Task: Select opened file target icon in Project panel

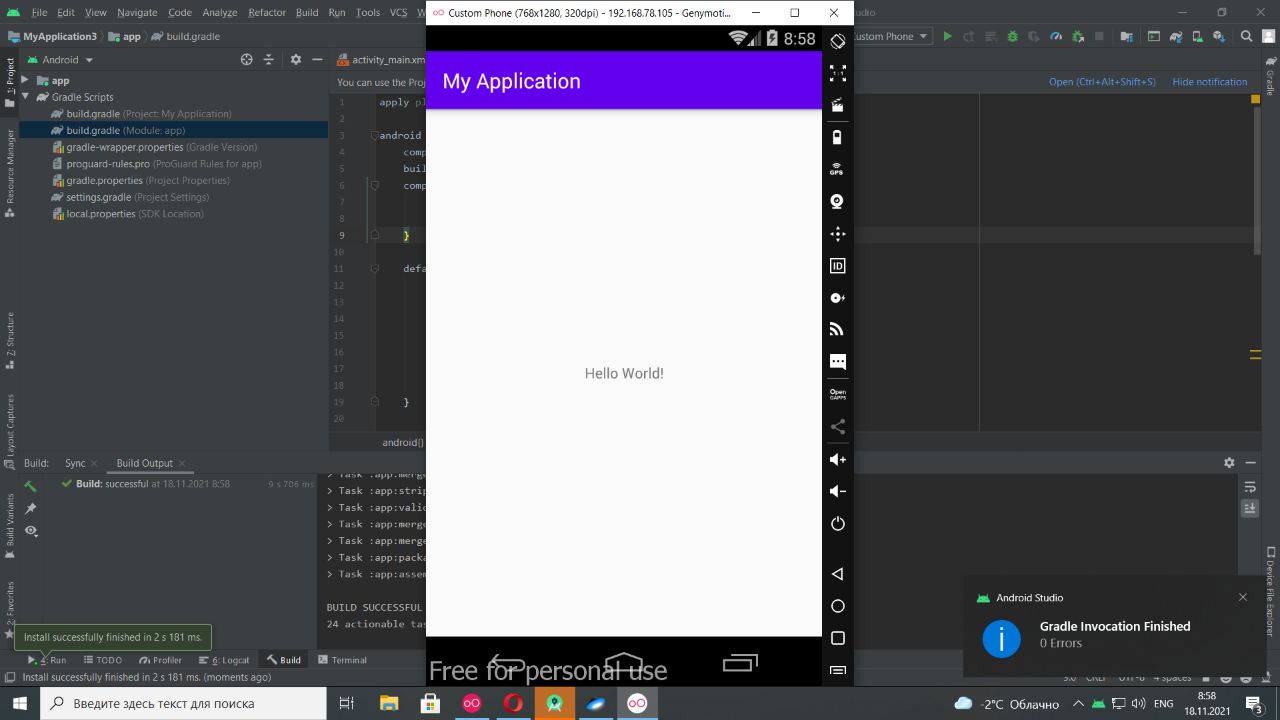Action: click(246, 60)
